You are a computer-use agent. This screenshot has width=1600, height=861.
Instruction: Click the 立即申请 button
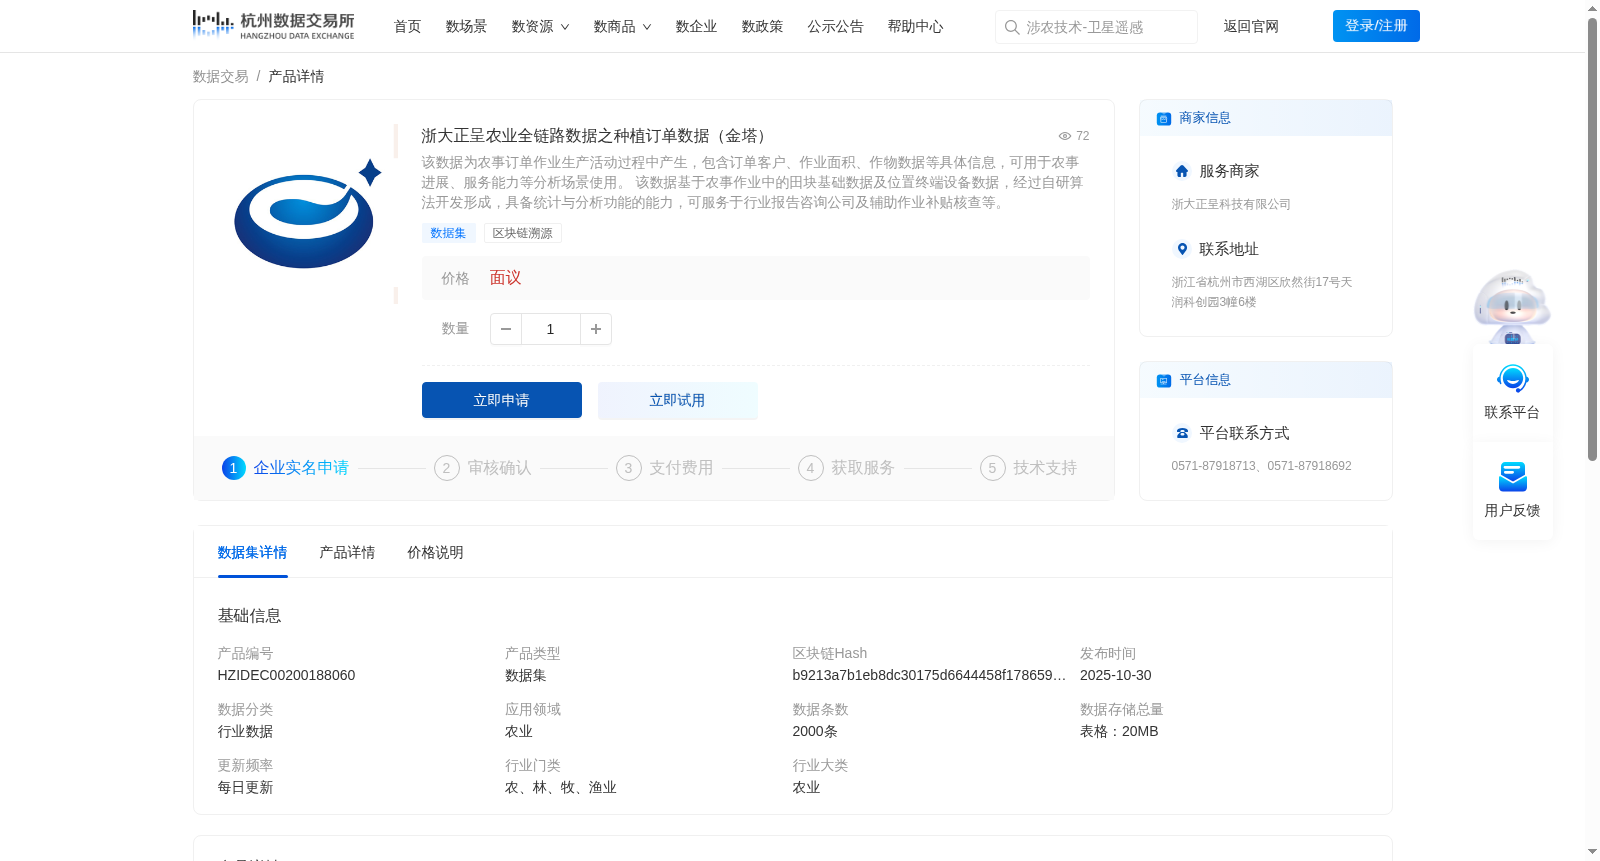[x=502, y=400]
